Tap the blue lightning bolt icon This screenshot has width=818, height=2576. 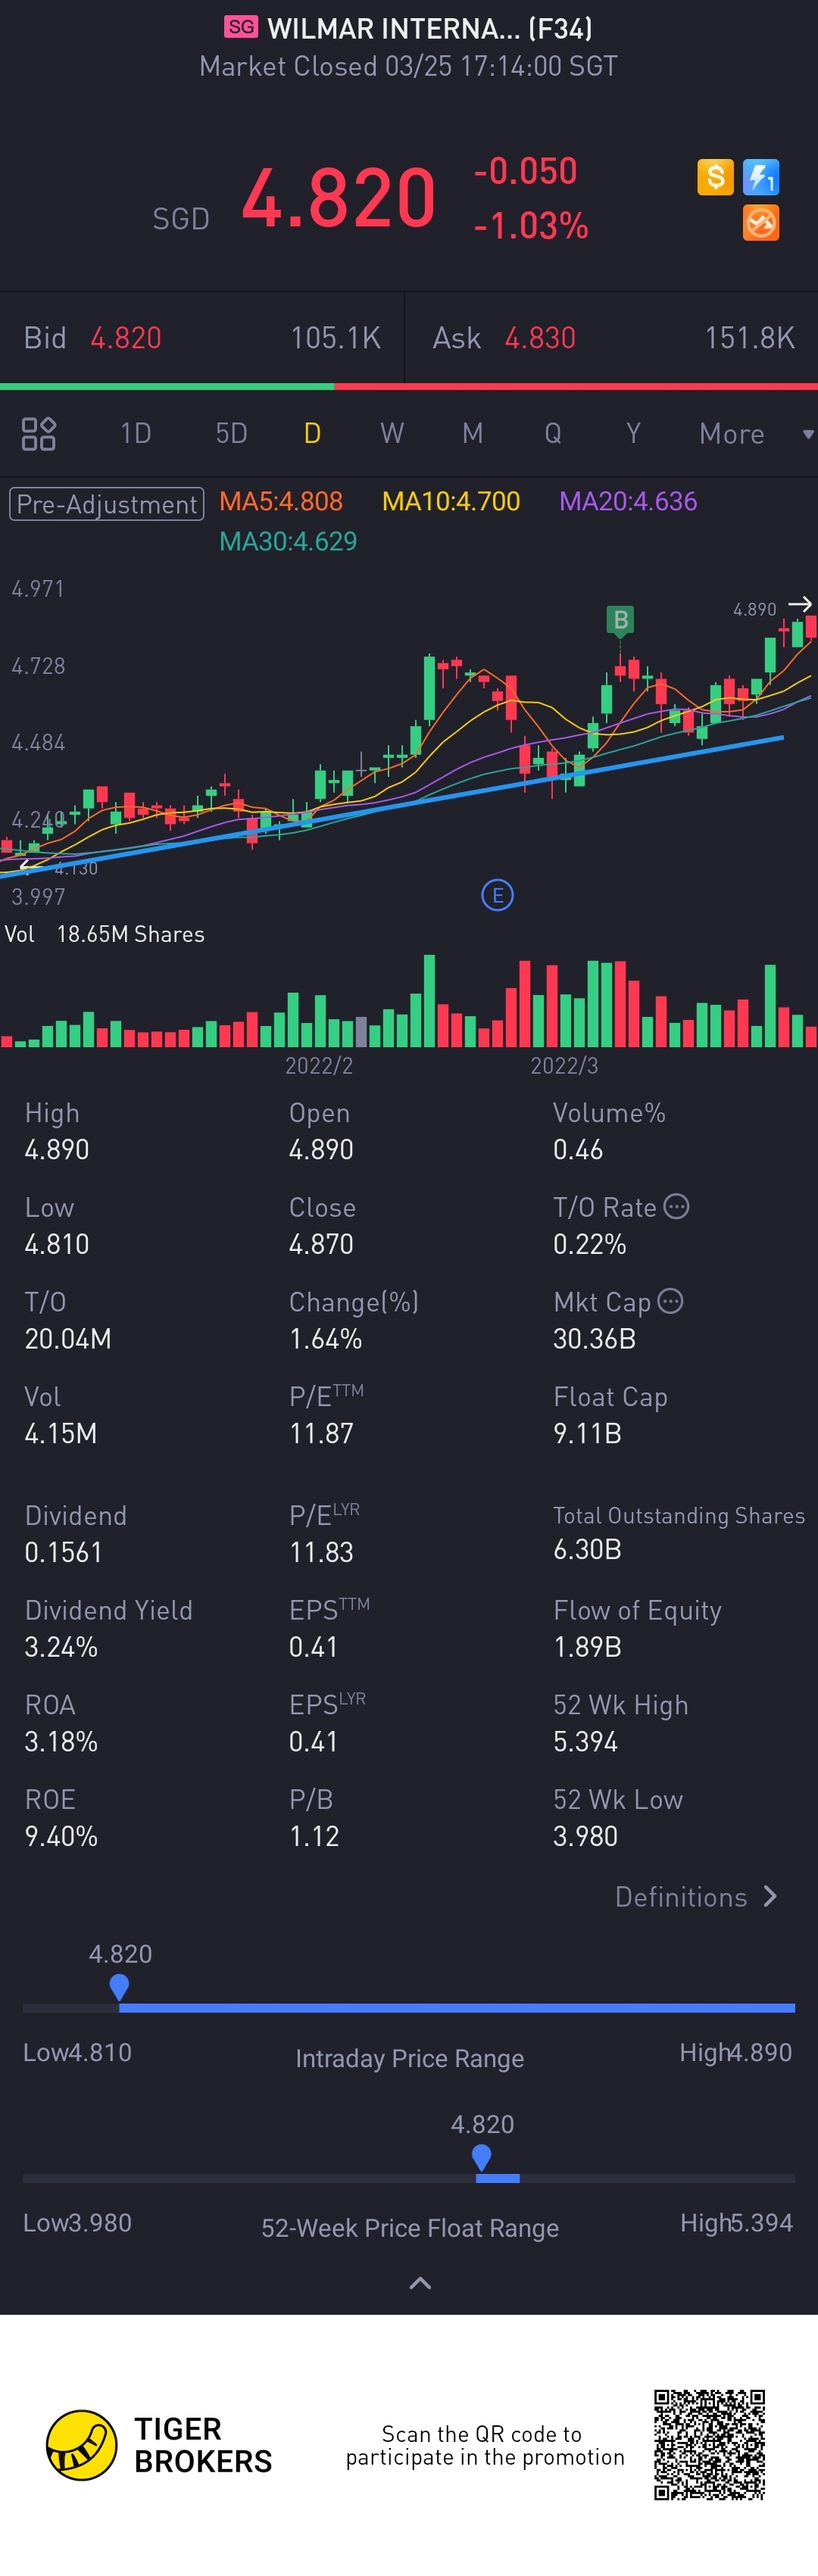[761, 178]
